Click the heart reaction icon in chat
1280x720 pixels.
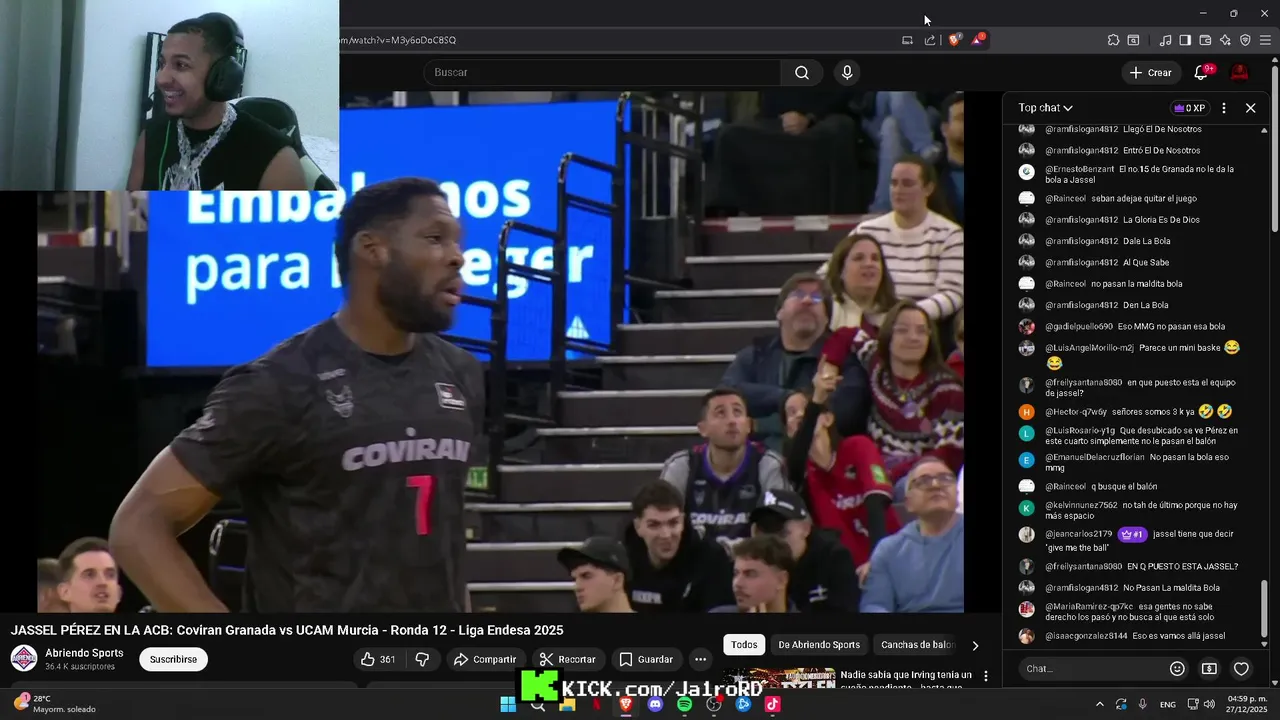point(1241,668)
